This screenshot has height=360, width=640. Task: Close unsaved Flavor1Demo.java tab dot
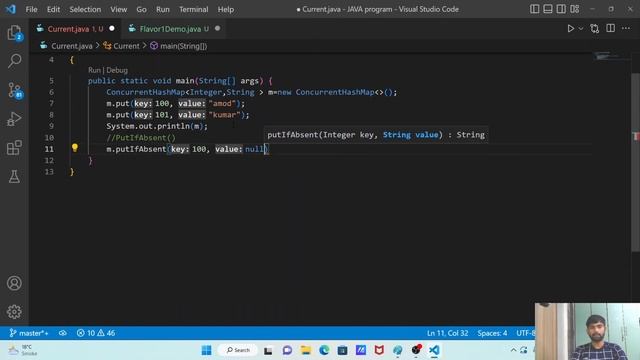[x=218, y=29]
